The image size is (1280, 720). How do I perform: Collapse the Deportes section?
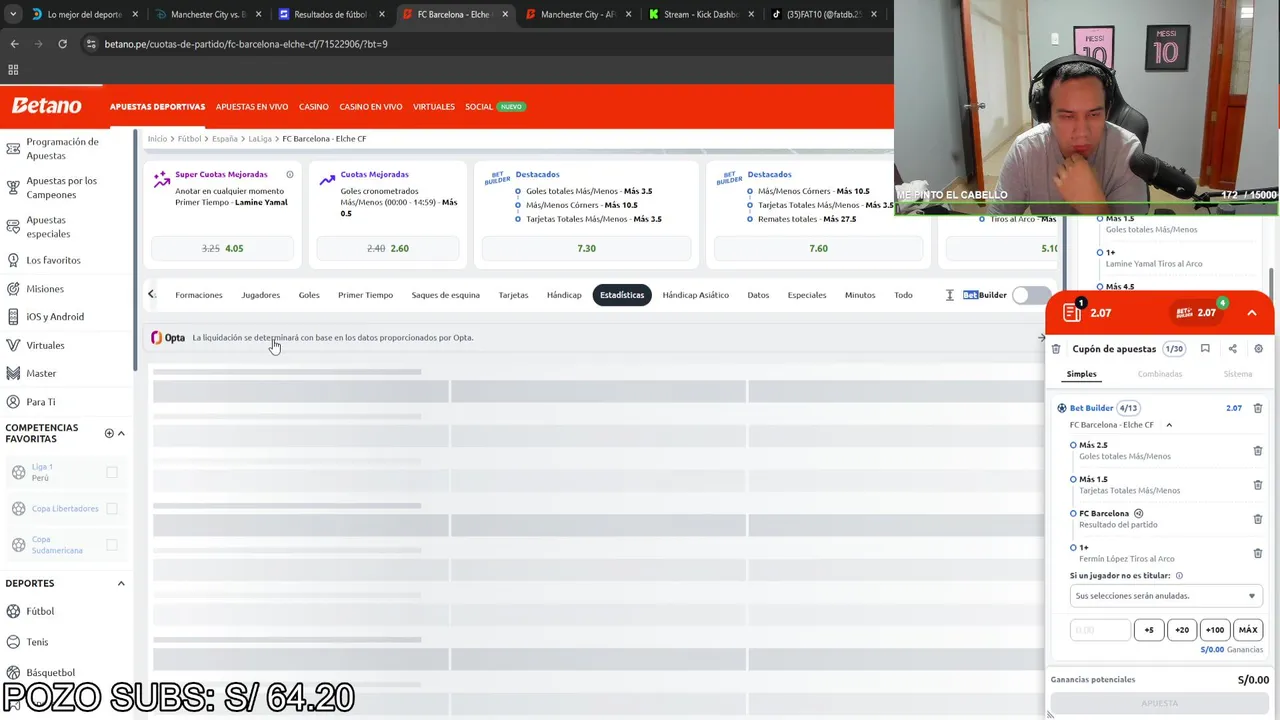pyautogui.click(x=121, y=583)
